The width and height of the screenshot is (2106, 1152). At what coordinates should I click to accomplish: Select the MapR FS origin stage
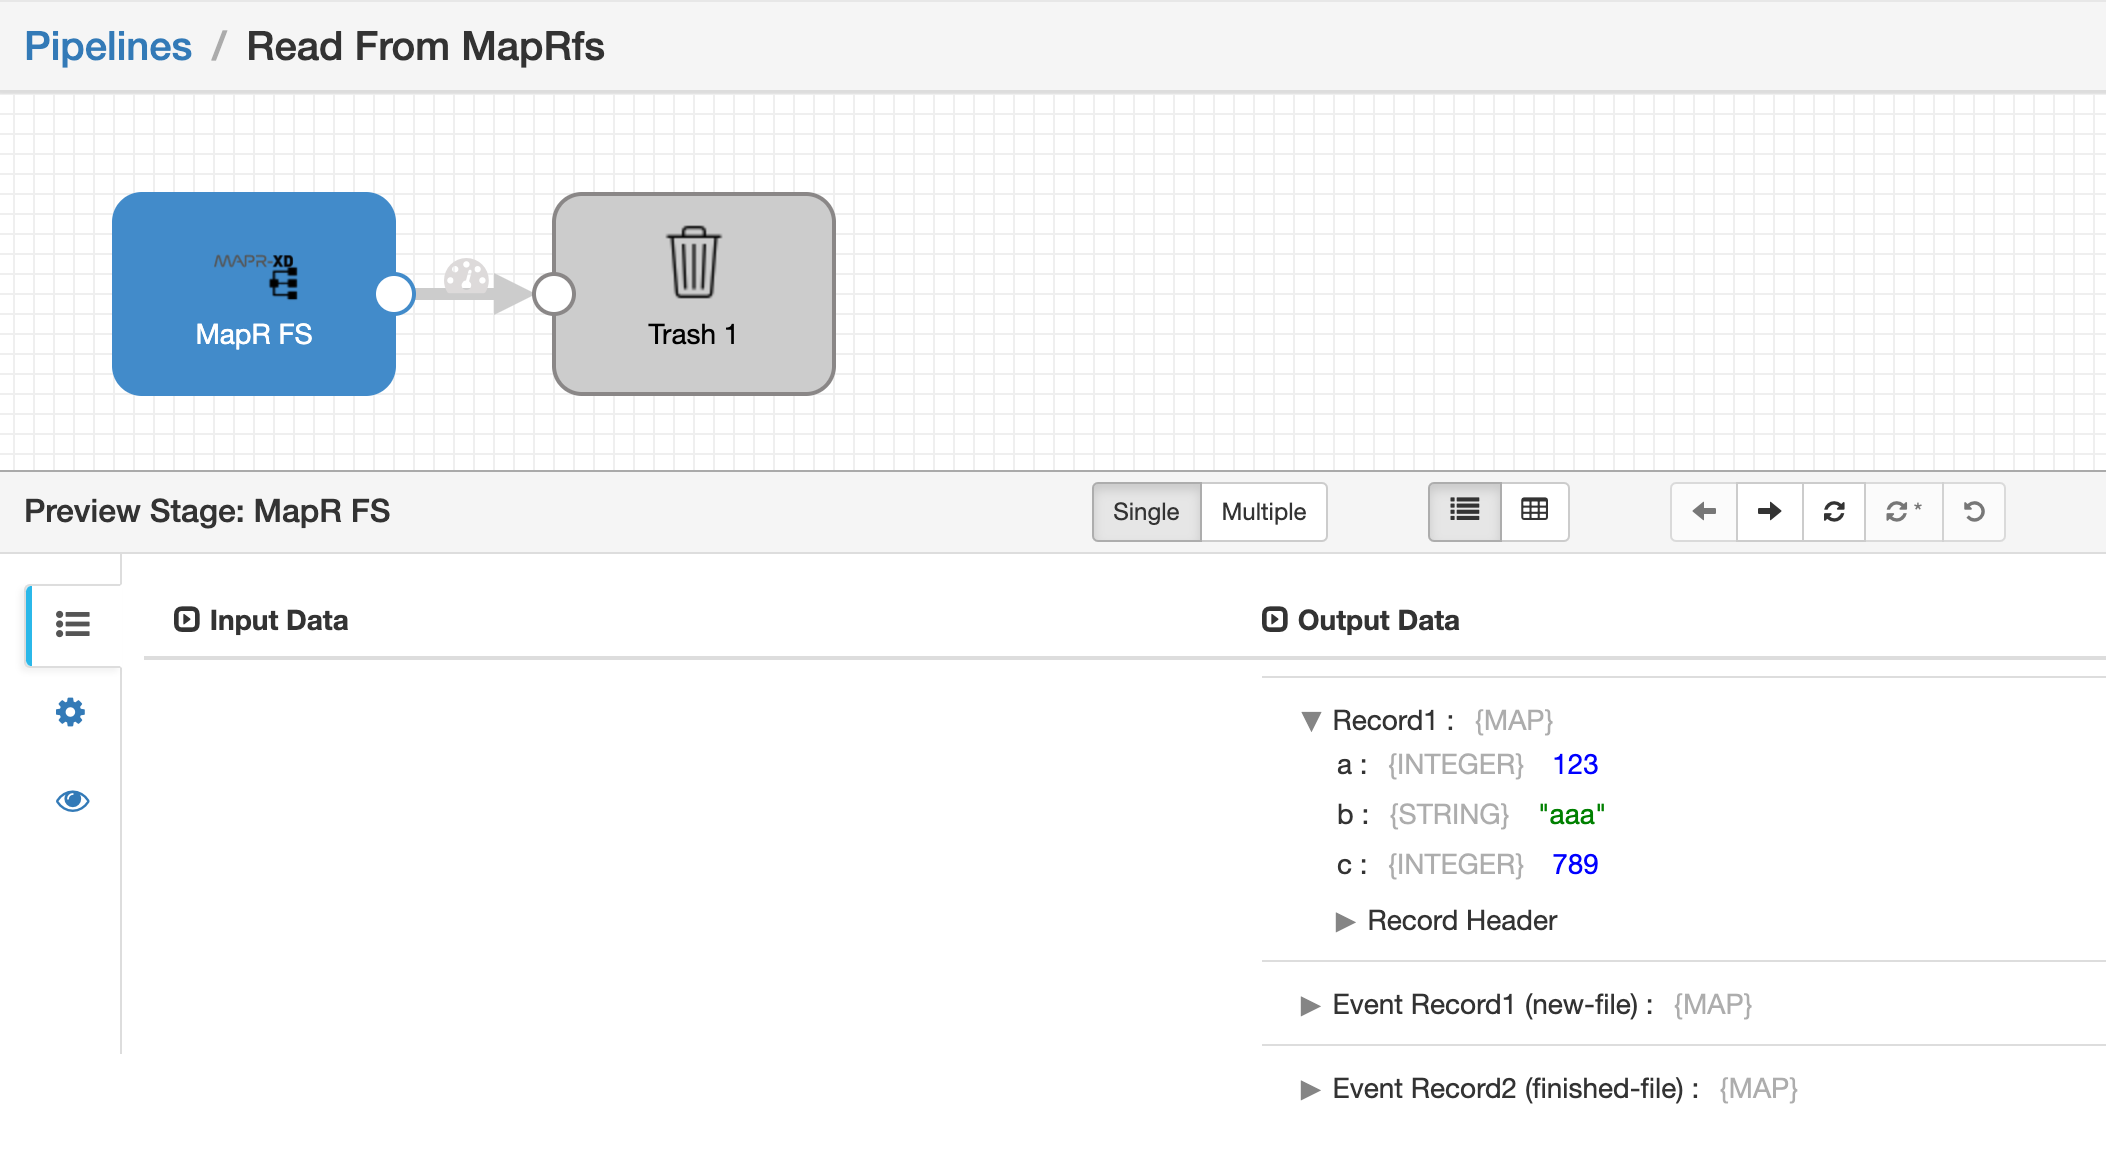tap(254, 294)
